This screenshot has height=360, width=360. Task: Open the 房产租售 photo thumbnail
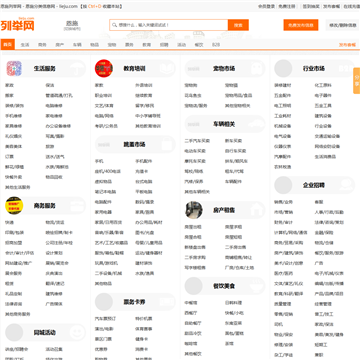click(194, 210)
